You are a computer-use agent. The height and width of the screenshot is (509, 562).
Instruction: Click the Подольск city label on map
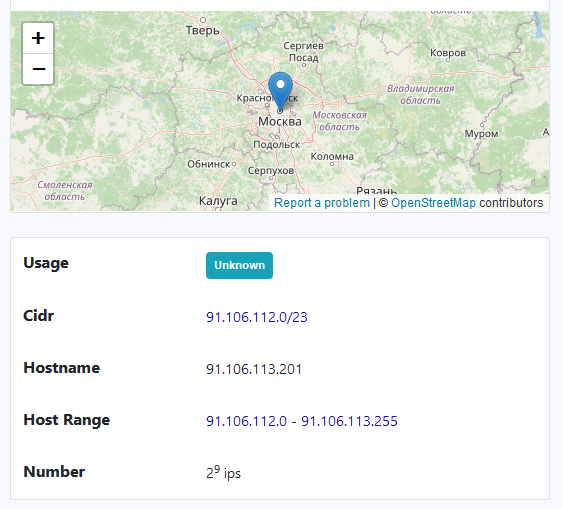(277, 144)
